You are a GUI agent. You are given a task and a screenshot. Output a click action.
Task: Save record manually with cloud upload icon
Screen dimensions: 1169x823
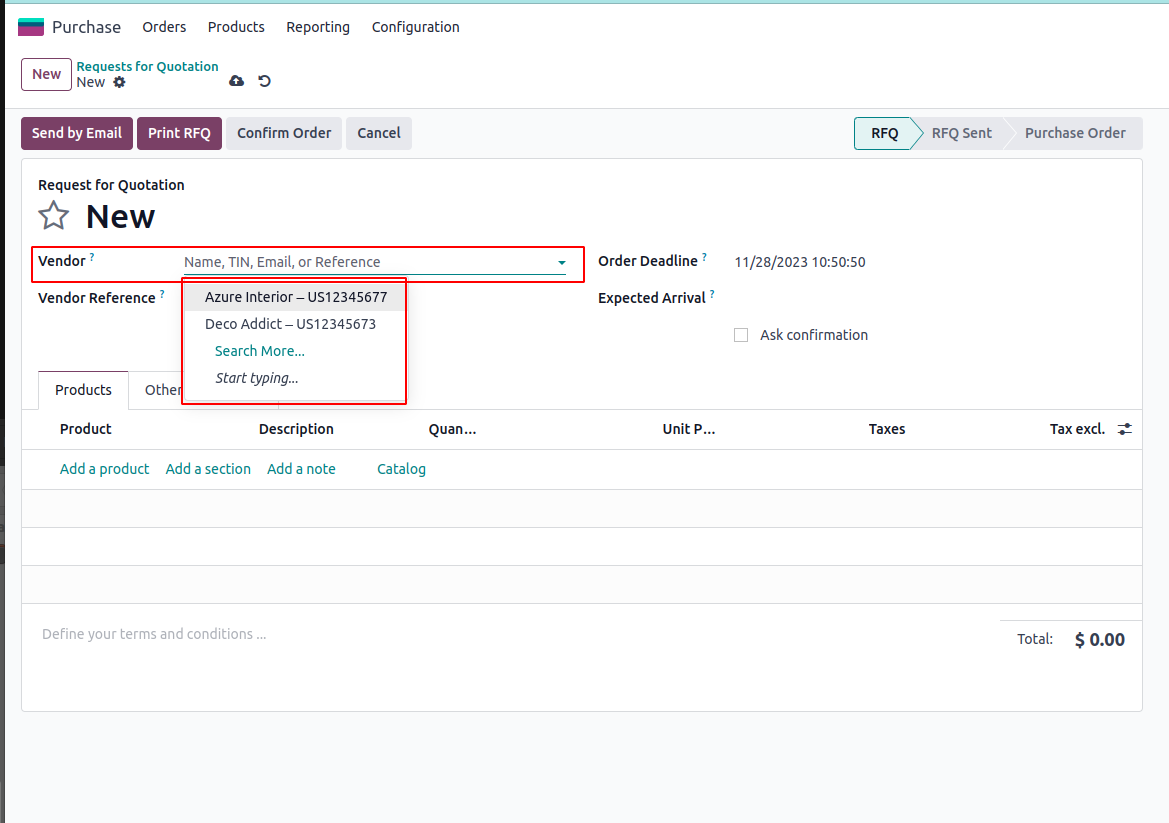[236, 81]
